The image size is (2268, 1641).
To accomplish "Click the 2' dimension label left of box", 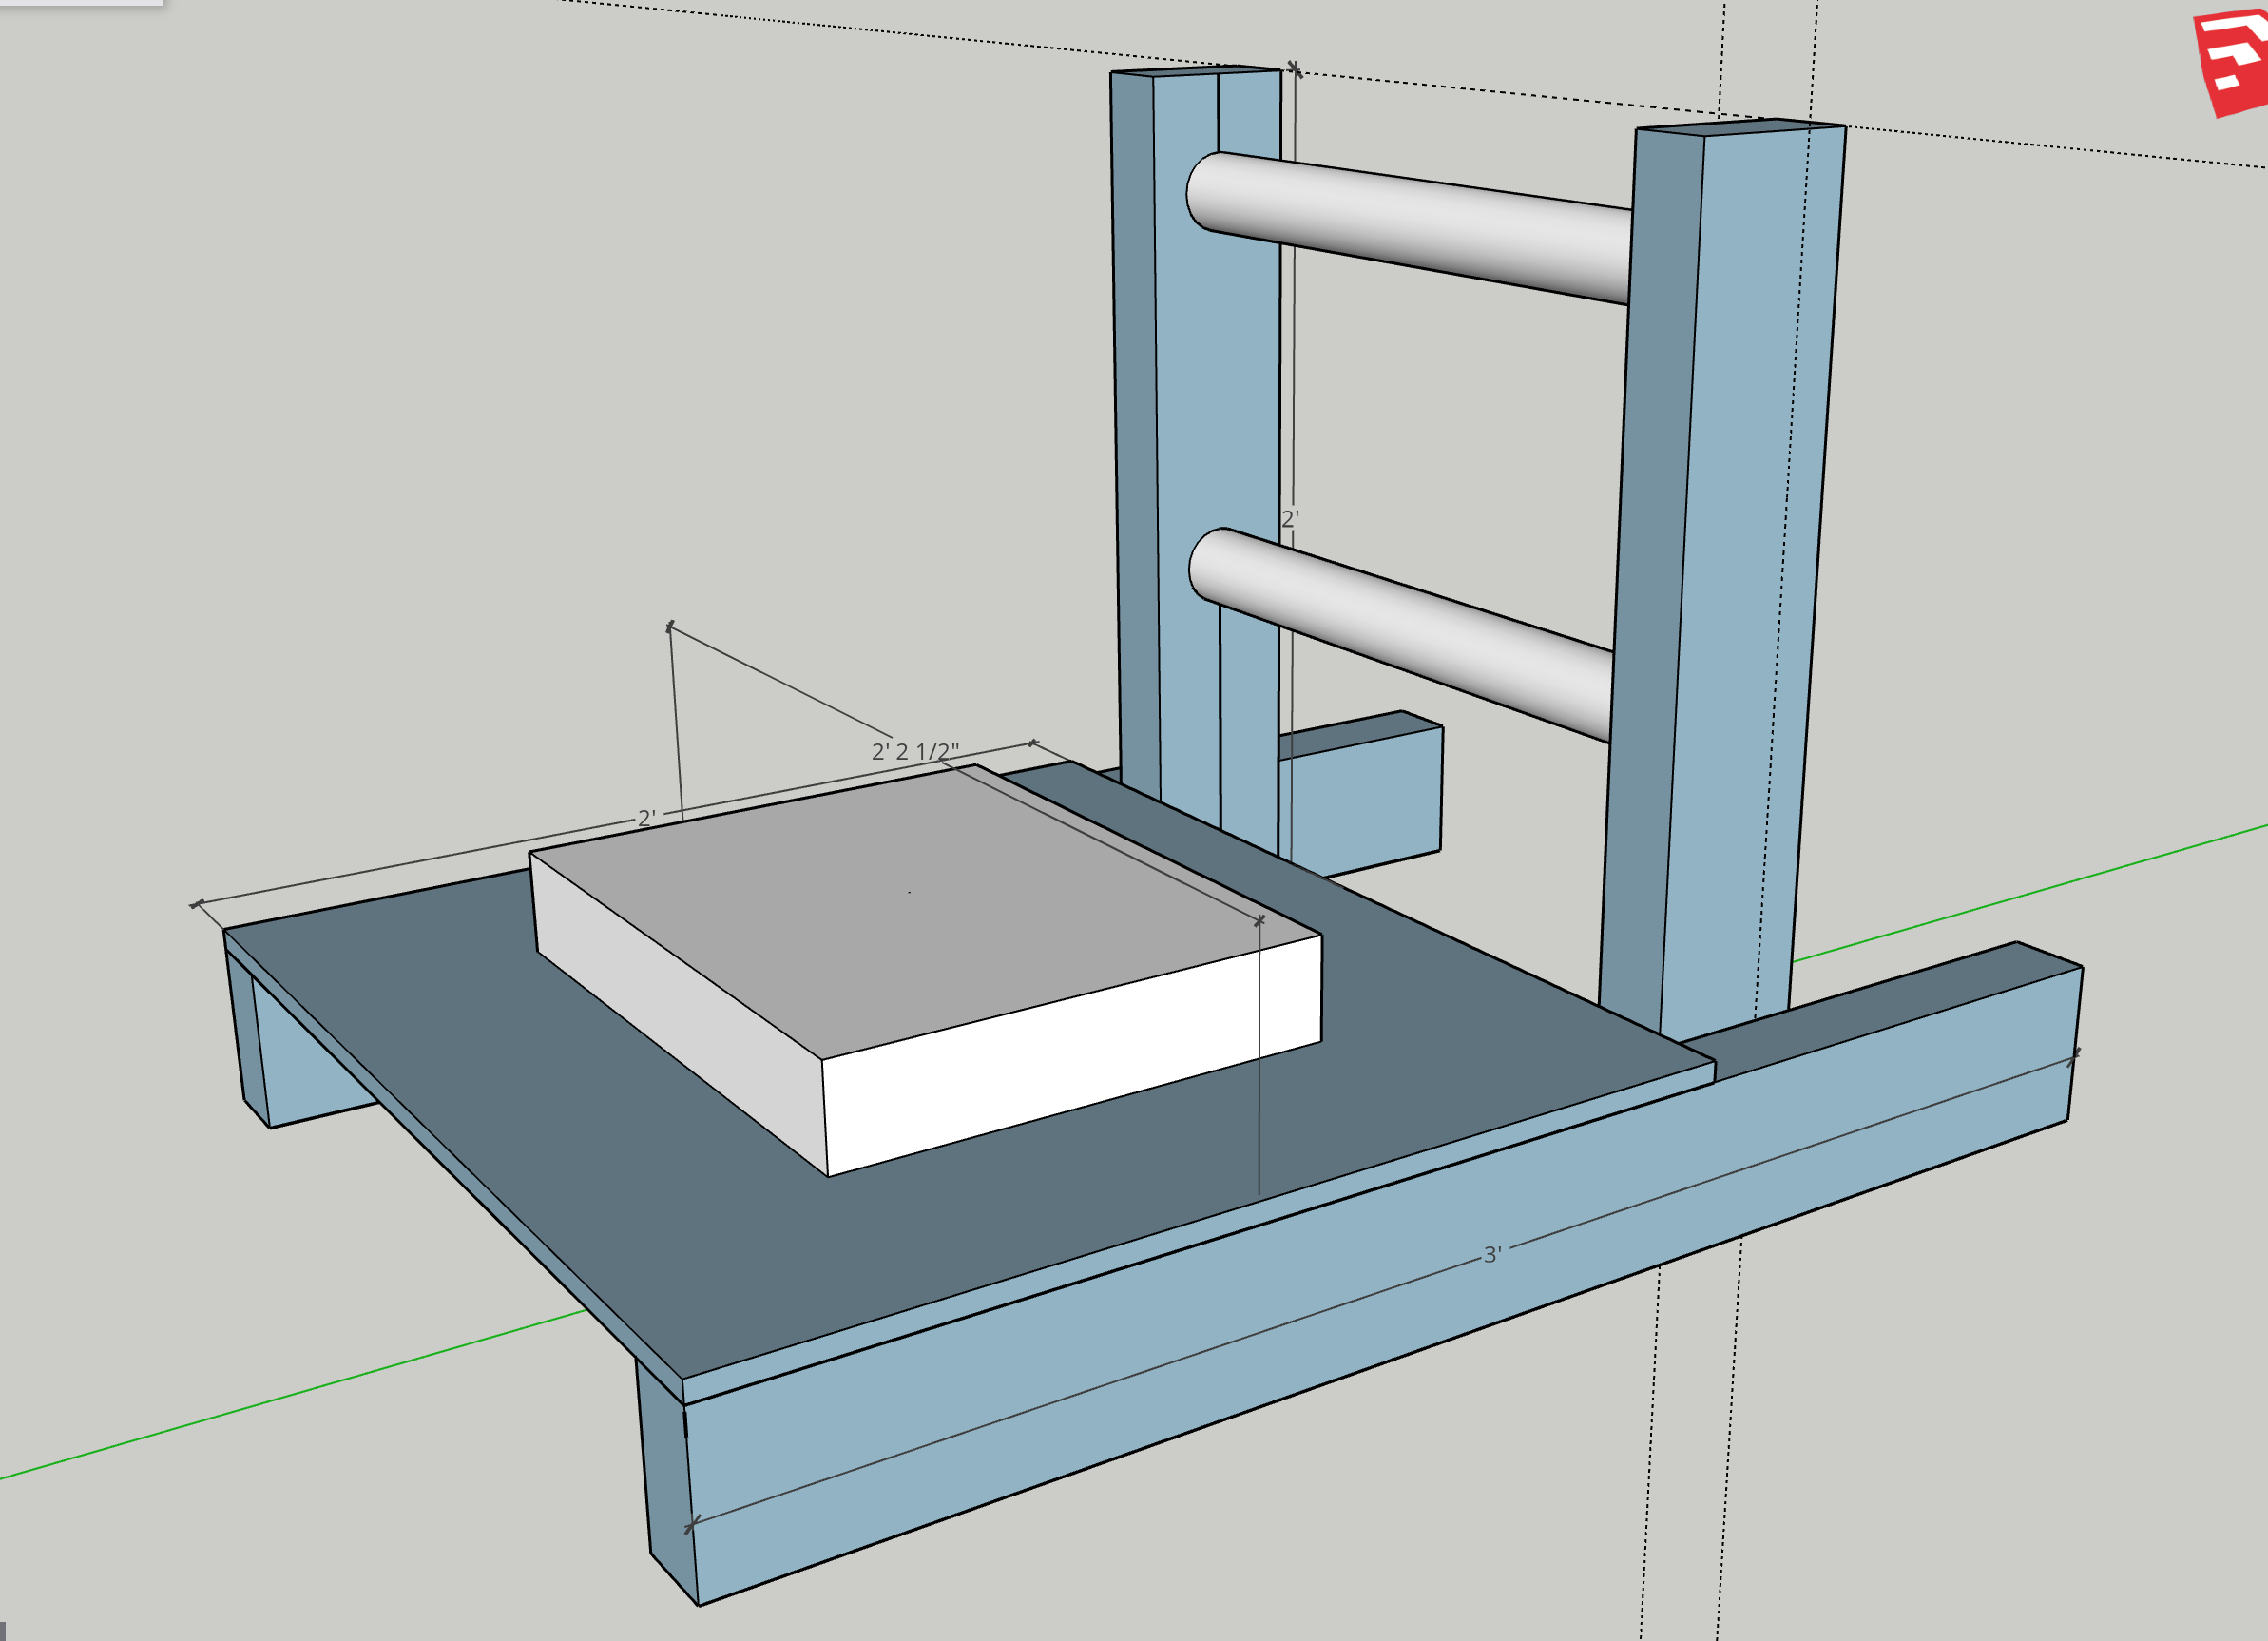I will coord(646,818).
